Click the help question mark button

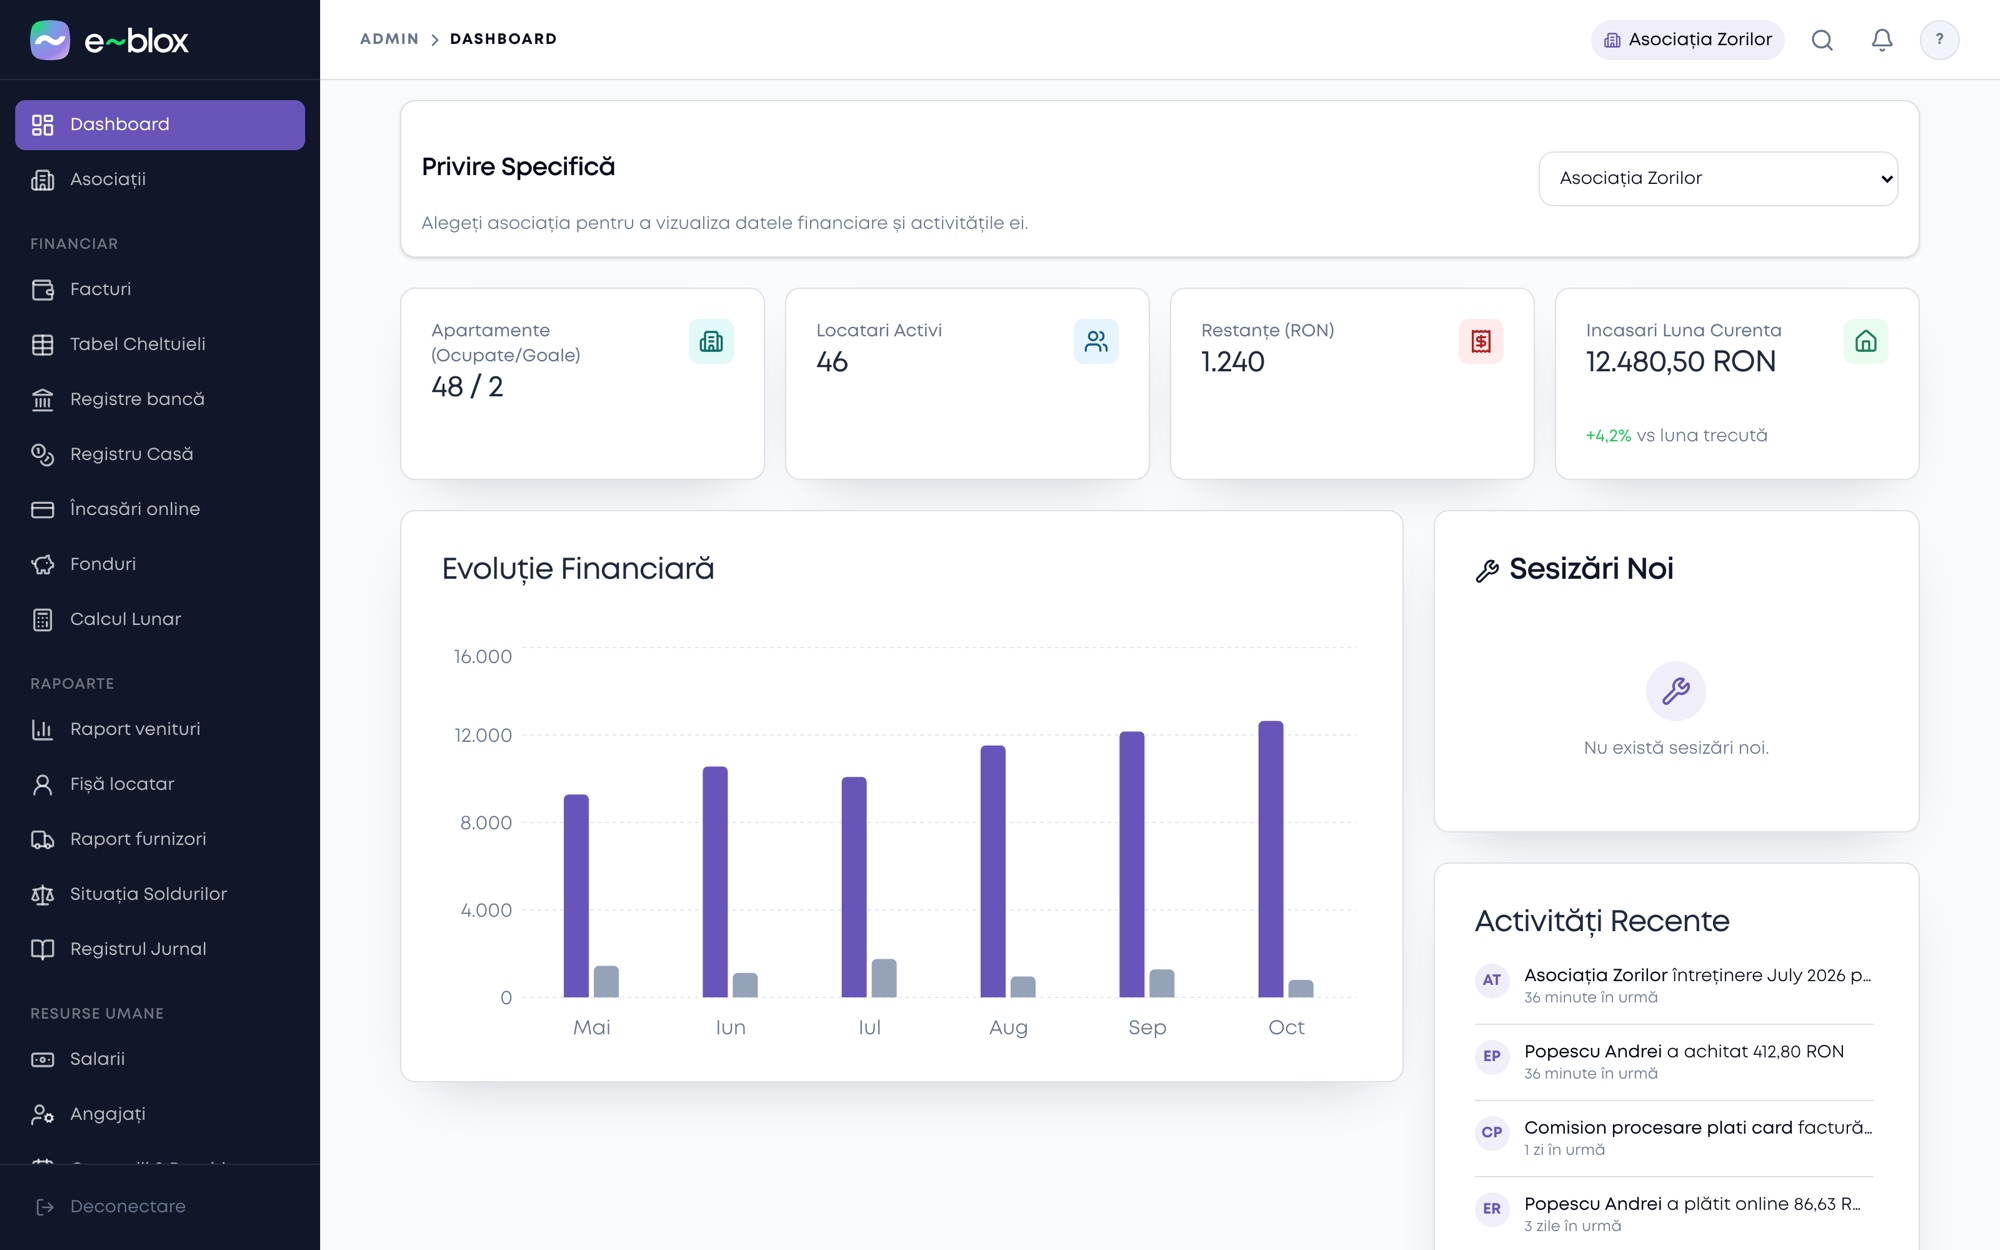pyautogui.click(x=1939, y=40)
